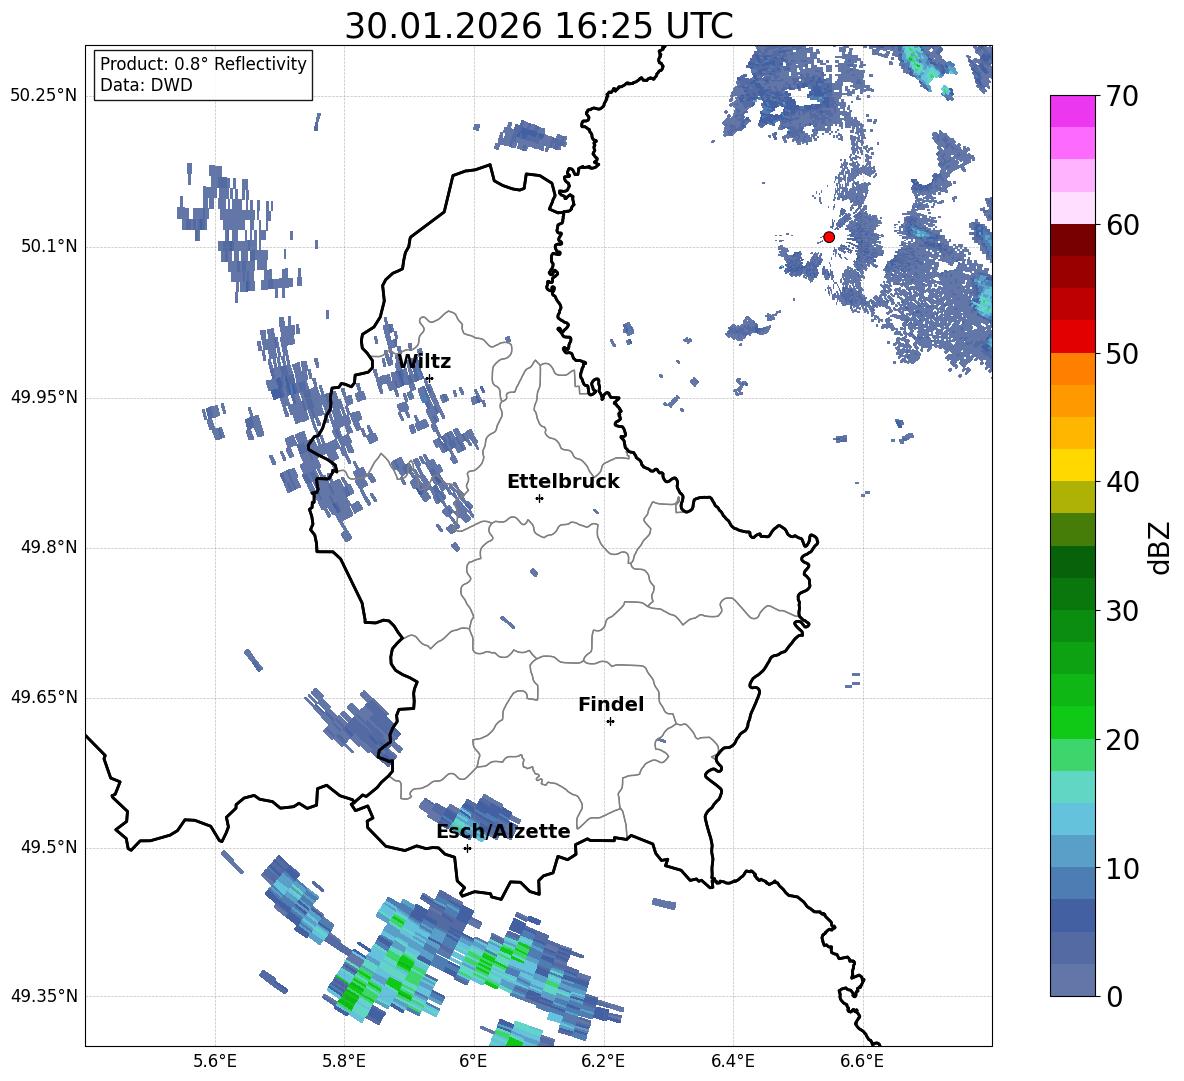Click the Ettelbruck city label
1184x1081 pixels.
(x=563, y=482)
